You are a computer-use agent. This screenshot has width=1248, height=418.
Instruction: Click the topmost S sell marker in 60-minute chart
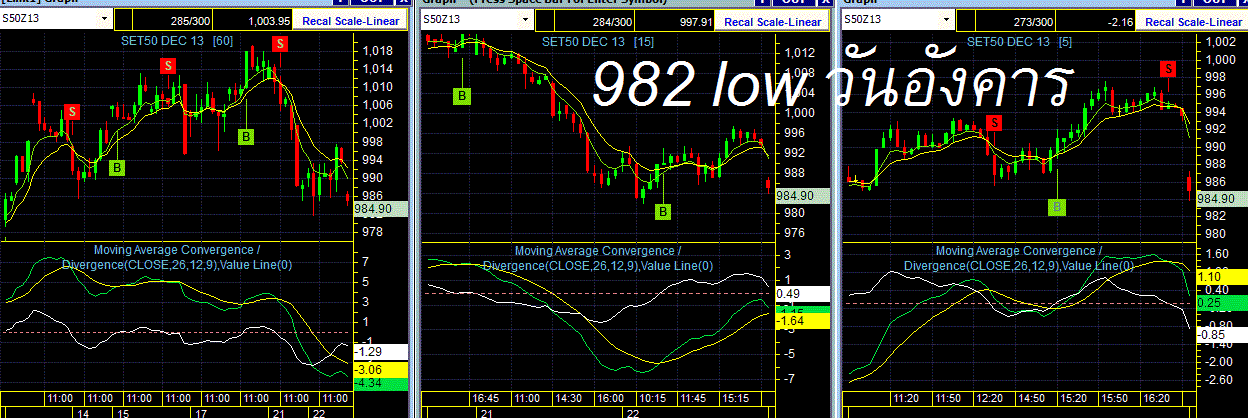279,42
